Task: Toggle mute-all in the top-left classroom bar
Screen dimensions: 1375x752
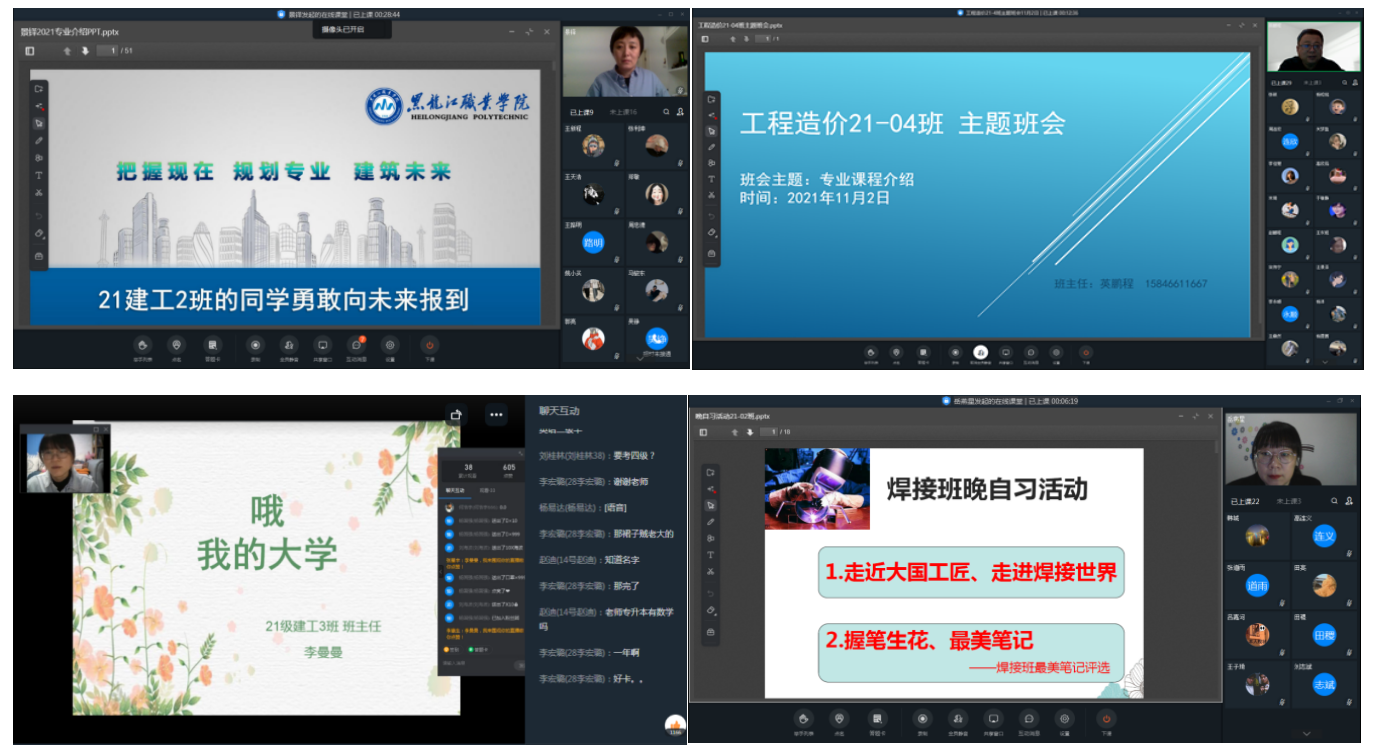Action: pyautogui.click(x=288, y=343)
